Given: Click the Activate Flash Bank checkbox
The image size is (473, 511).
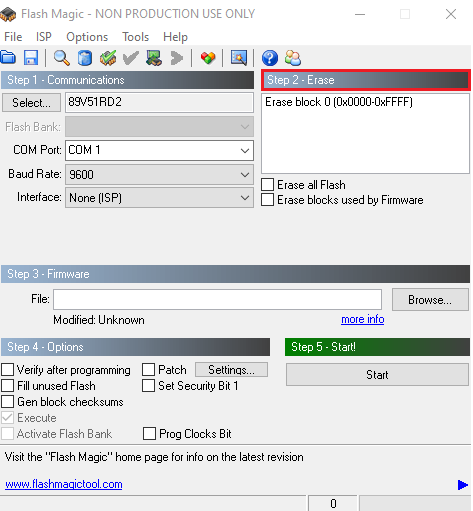Looking at the screenshot, I should tap(8, 434).
